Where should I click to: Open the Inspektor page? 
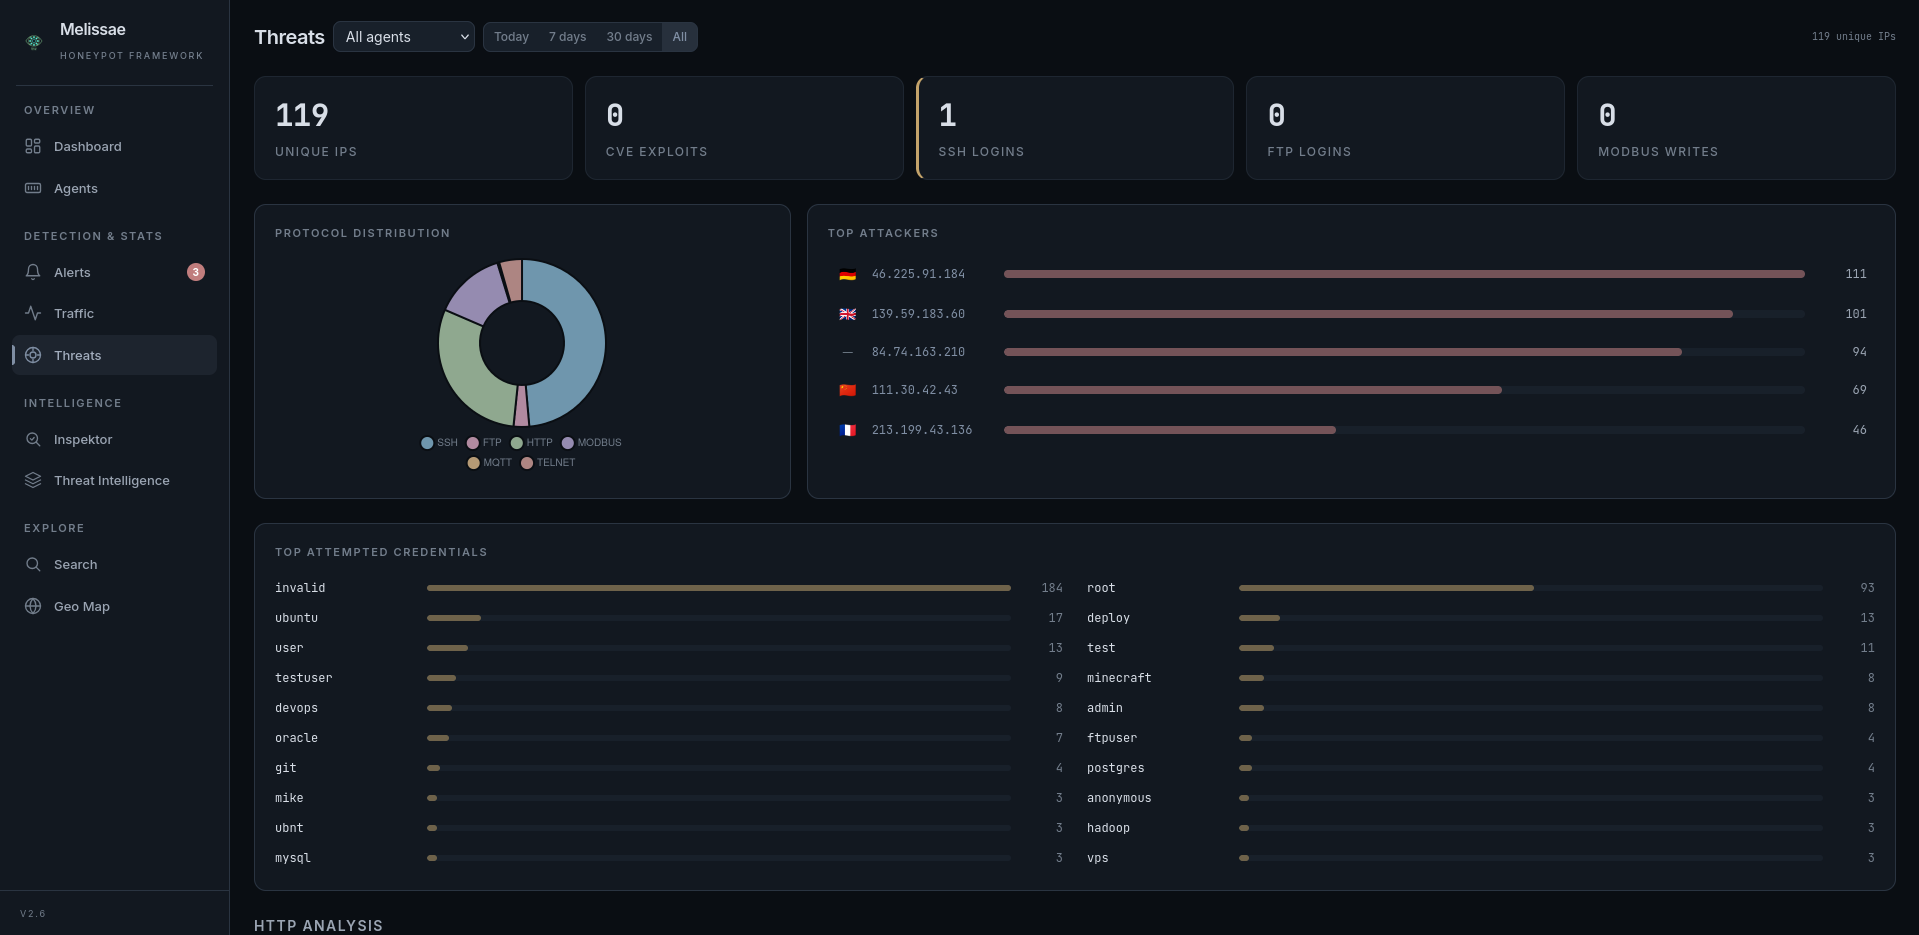point(114,439)
